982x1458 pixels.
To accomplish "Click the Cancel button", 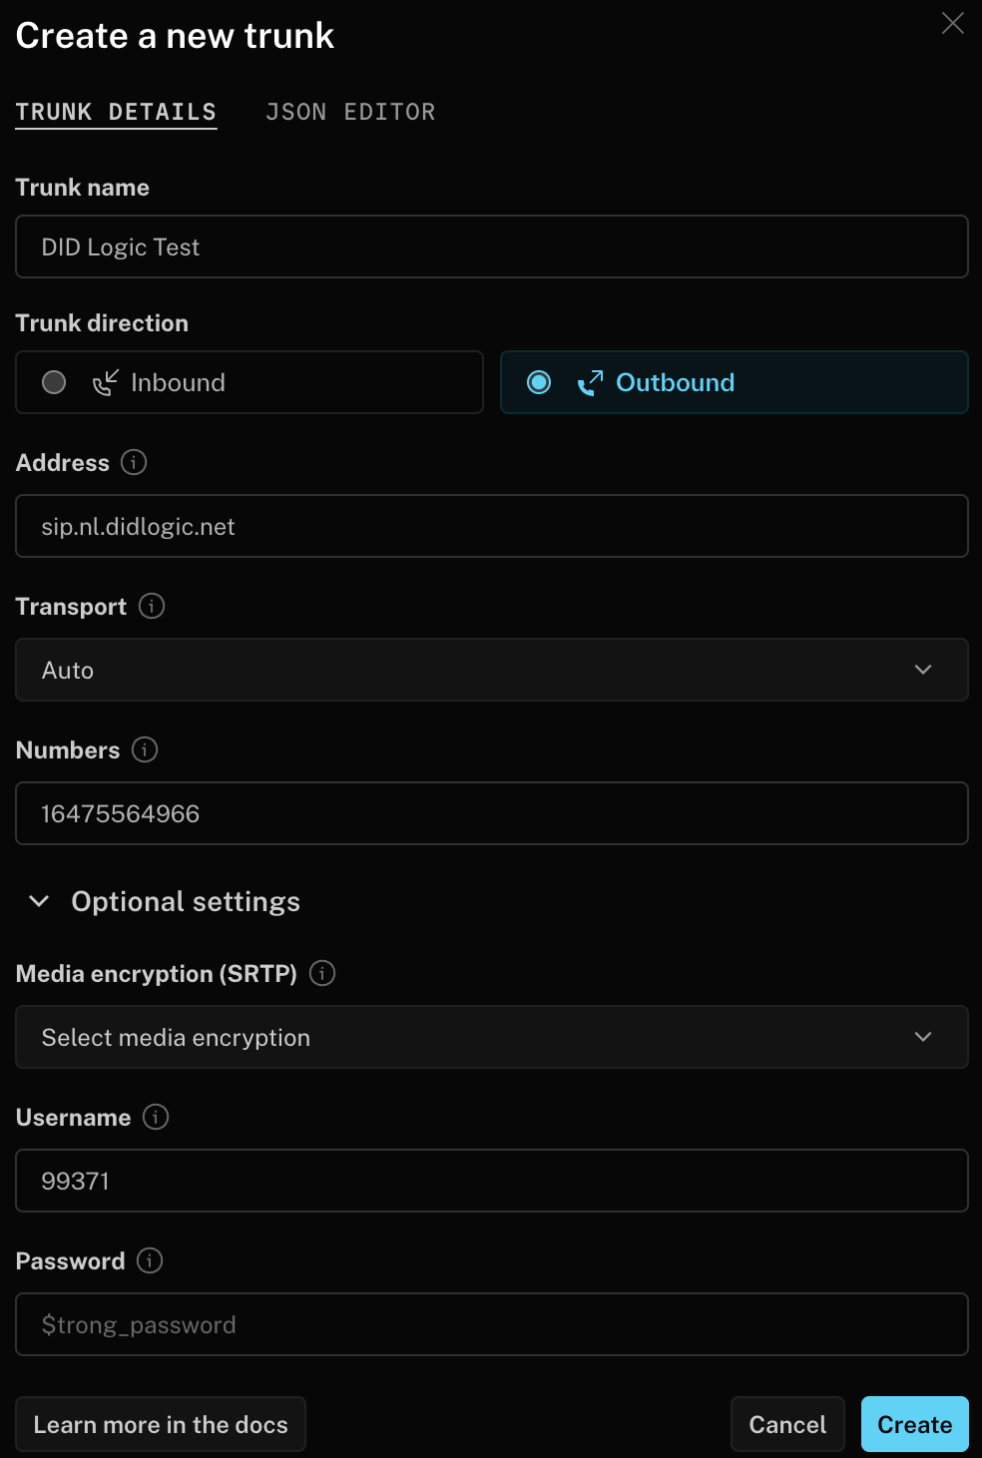I will click(787, 1424).
